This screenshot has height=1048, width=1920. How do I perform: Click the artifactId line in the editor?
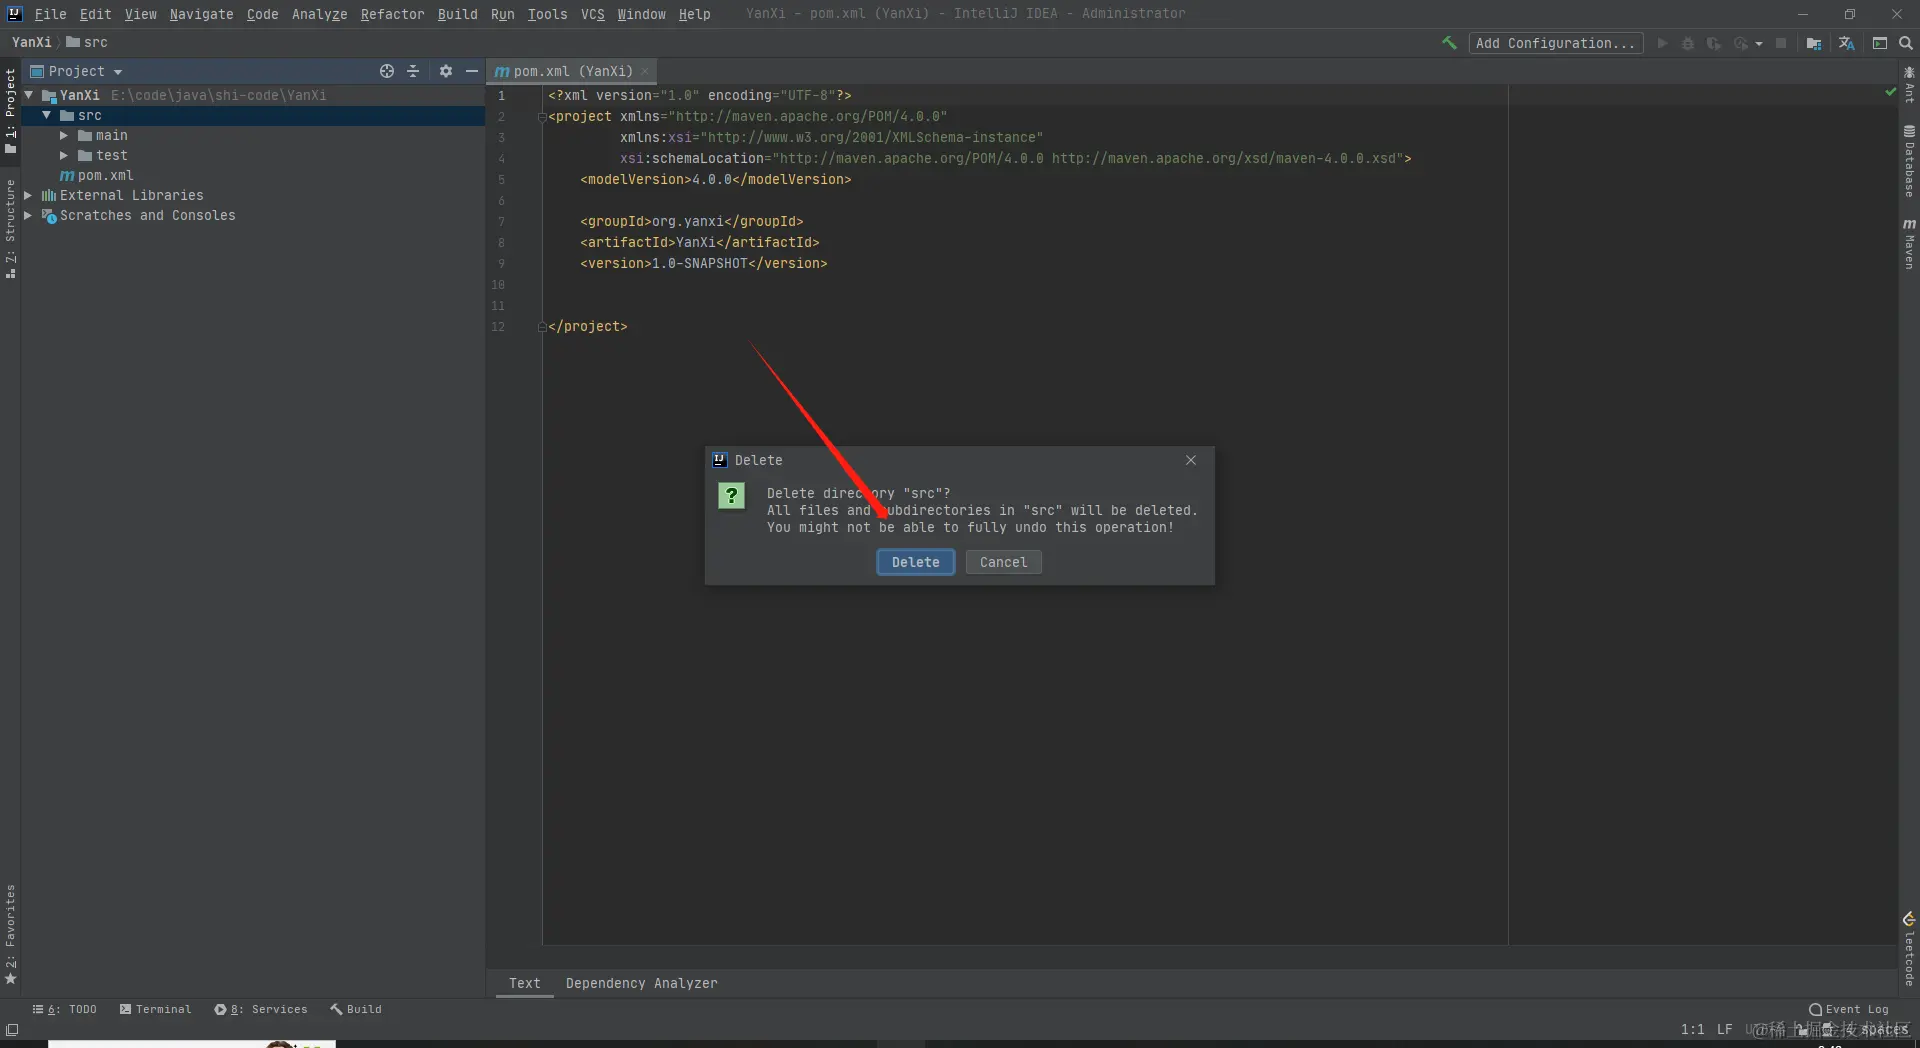tap(700, 242)
